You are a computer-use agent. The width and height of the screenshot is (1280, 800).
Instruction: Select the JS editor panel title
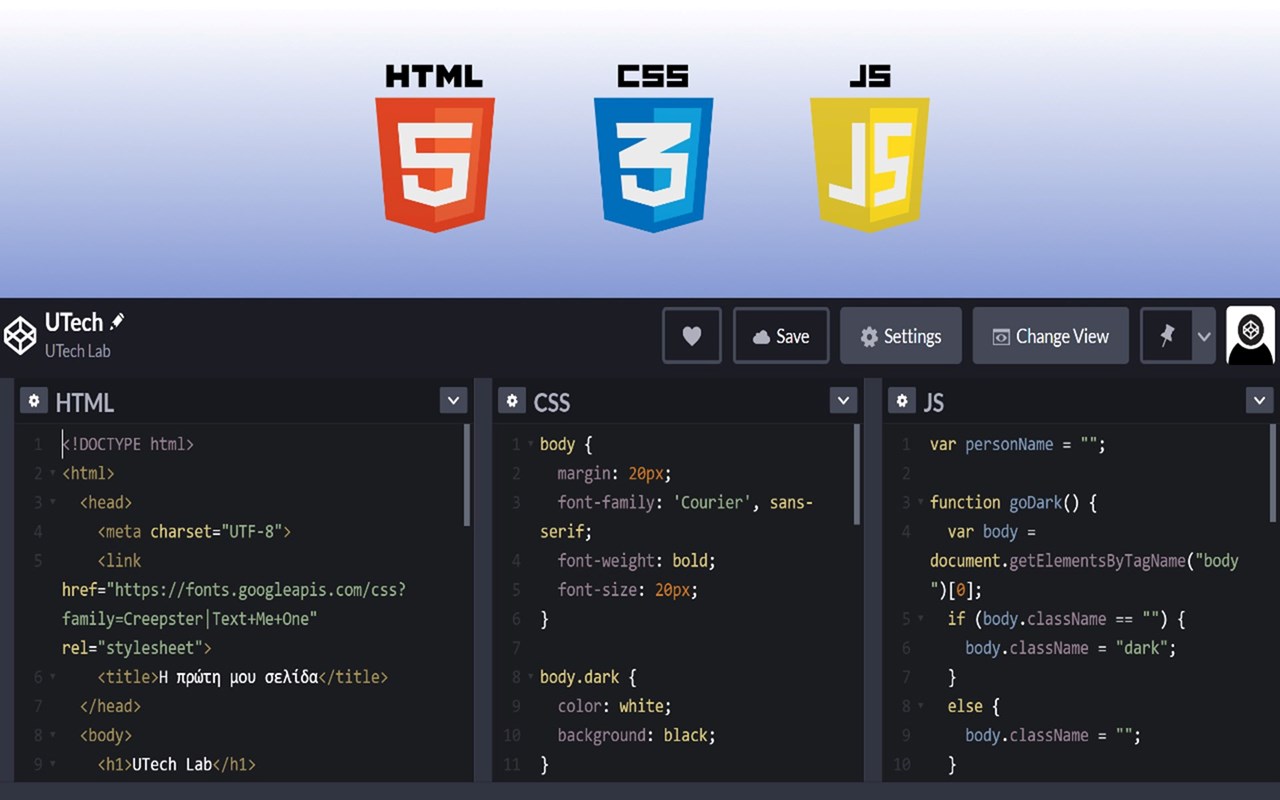click(x=934, y=402)
